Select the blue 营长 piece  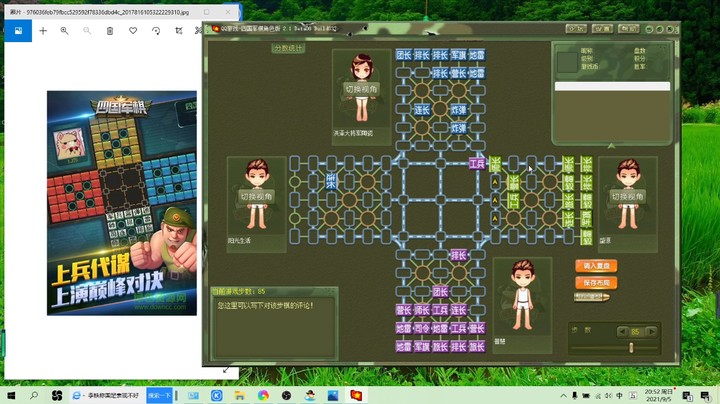point(458,73)
